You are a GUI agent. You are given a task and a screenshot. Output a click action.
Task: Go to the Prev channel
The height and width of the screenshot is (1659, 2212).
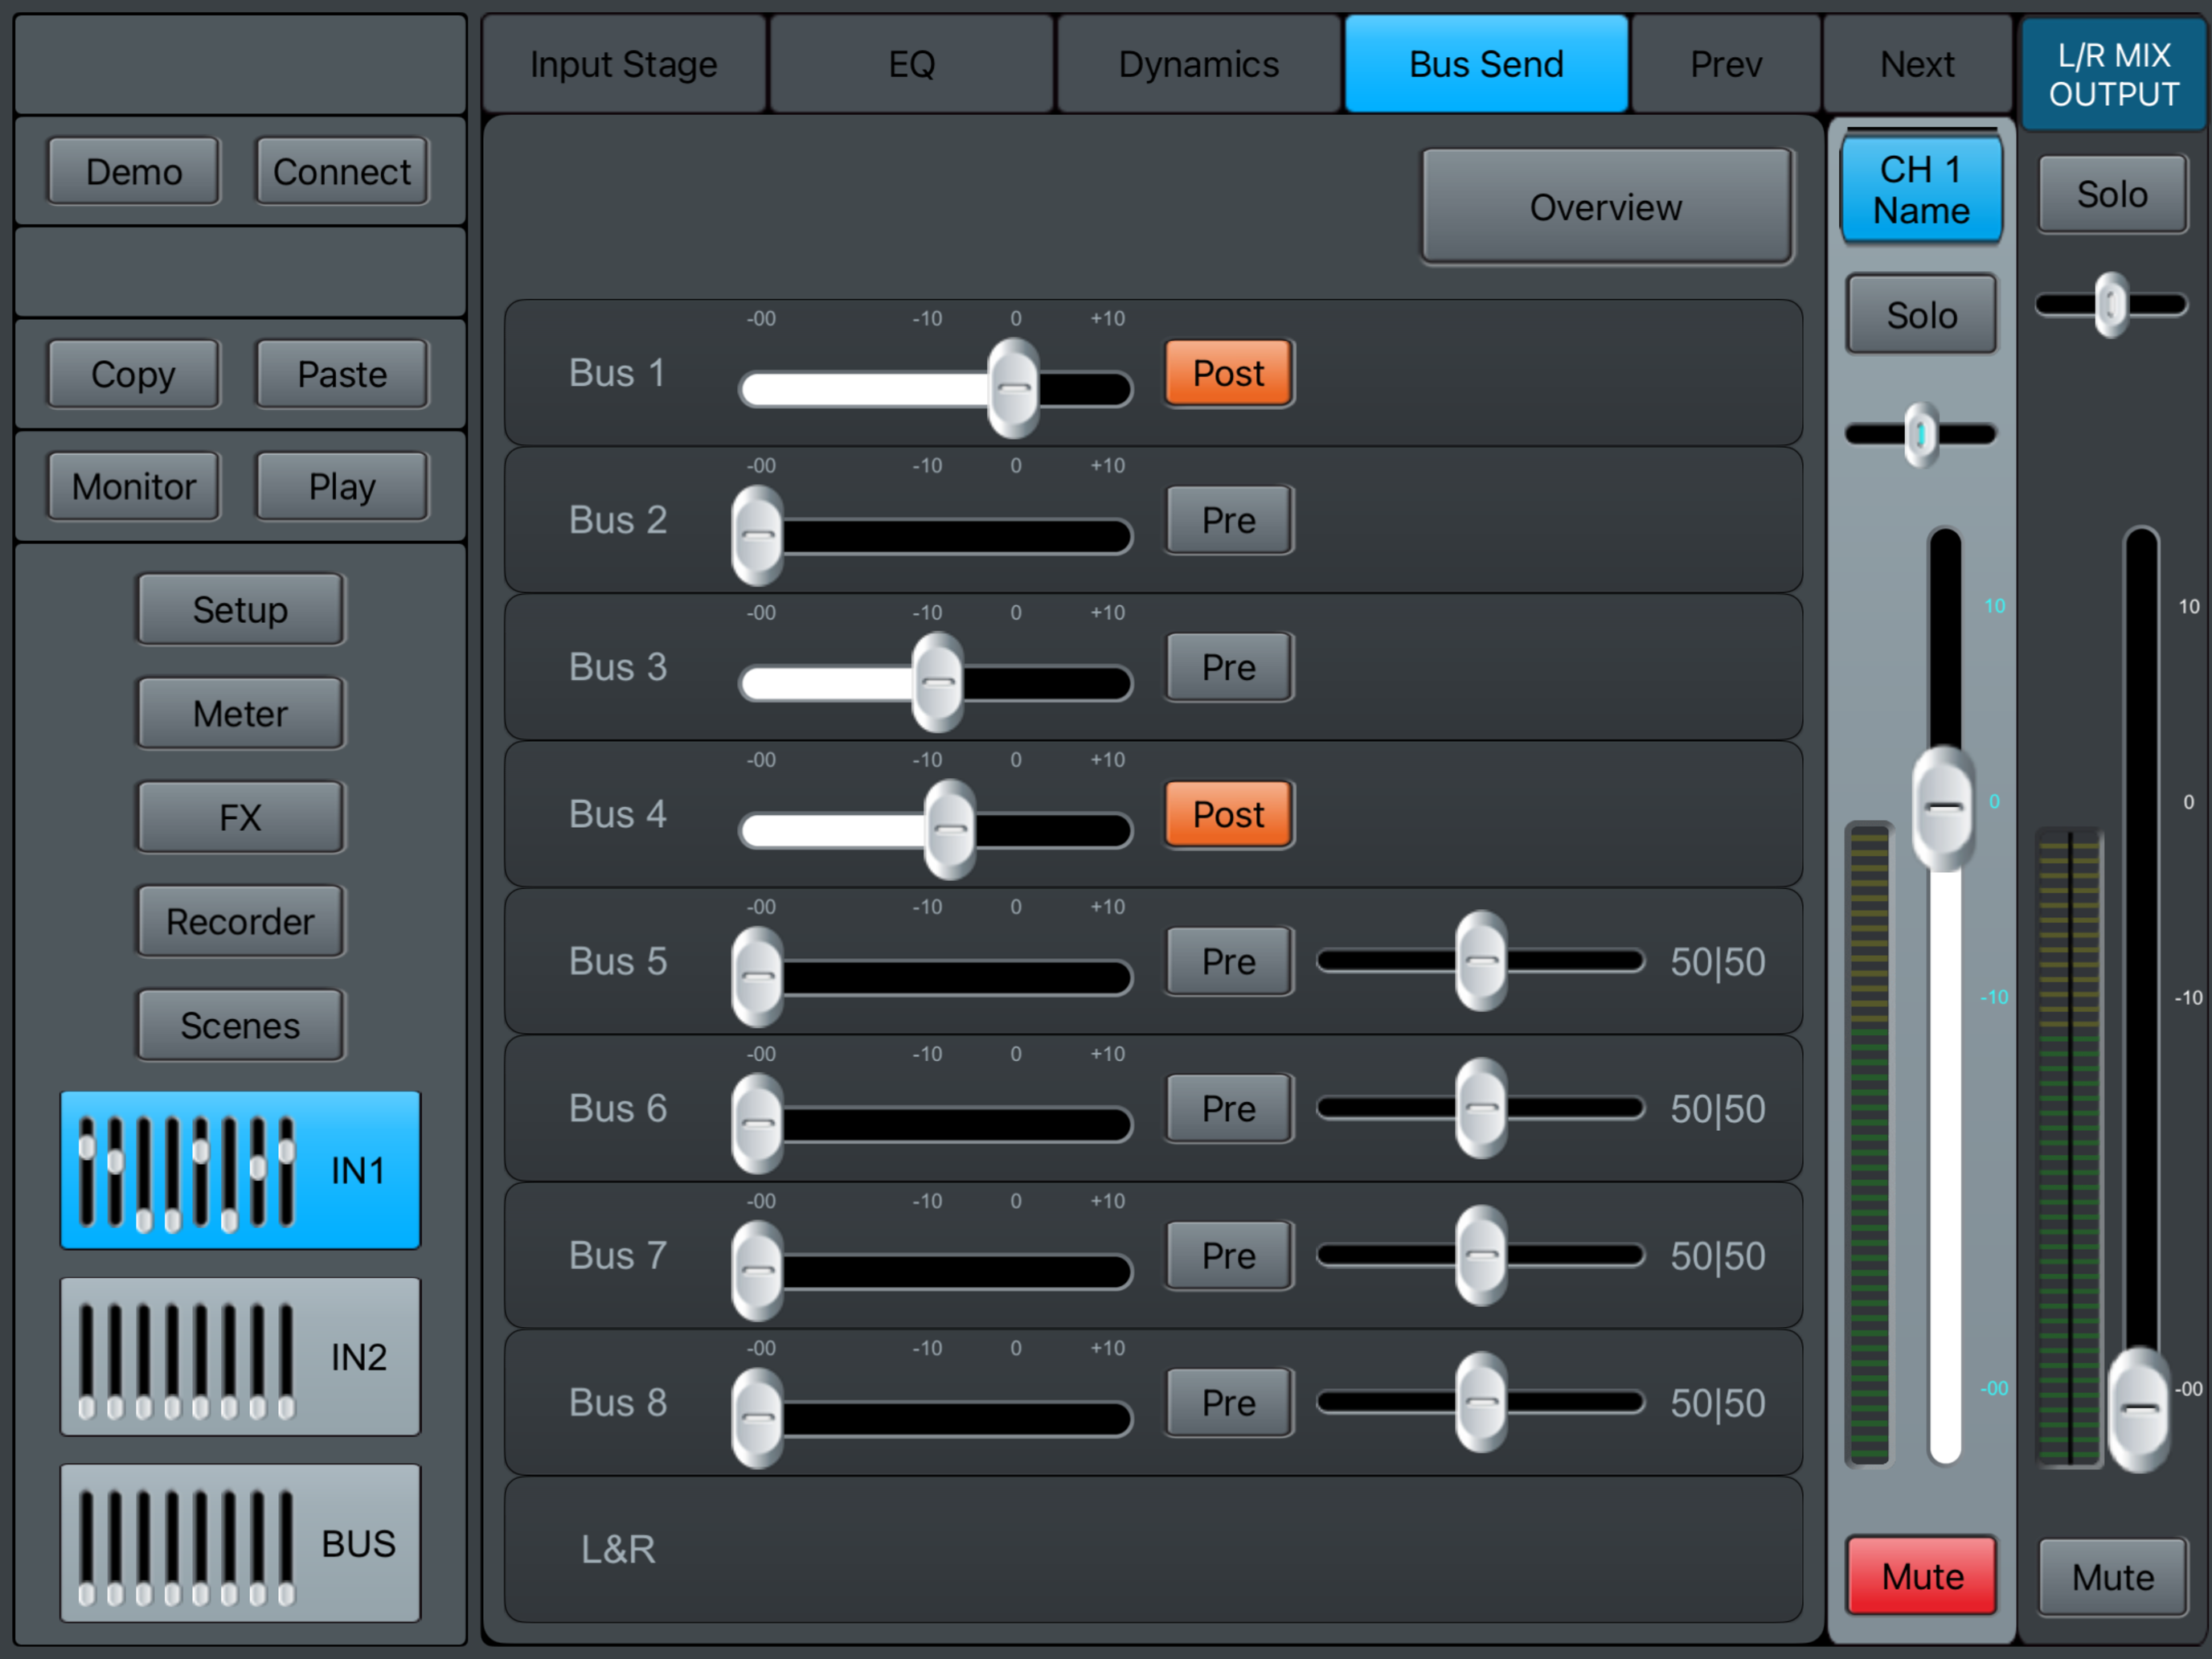[x=1726, y=64]
